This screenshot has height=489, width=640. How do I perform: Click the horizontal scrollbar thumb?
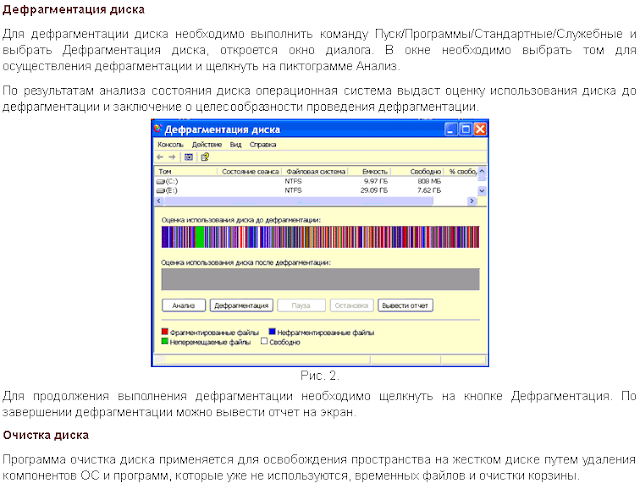pos(298,201)
